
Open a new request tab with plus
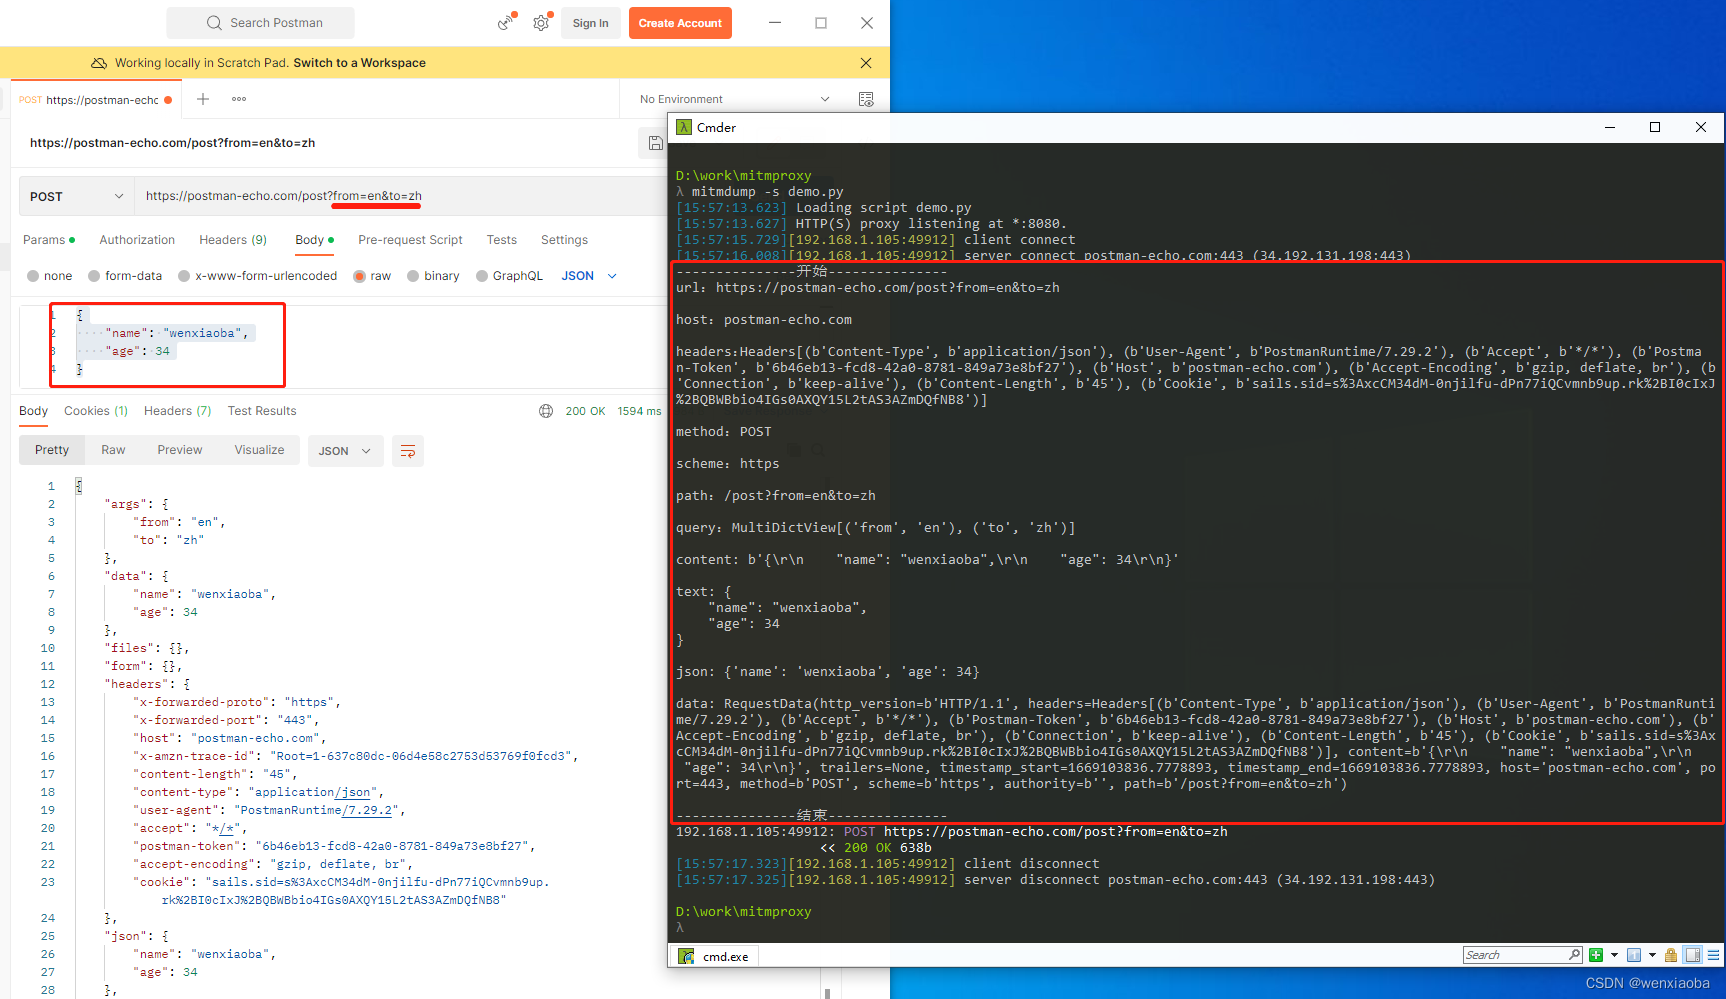(203, 99)
